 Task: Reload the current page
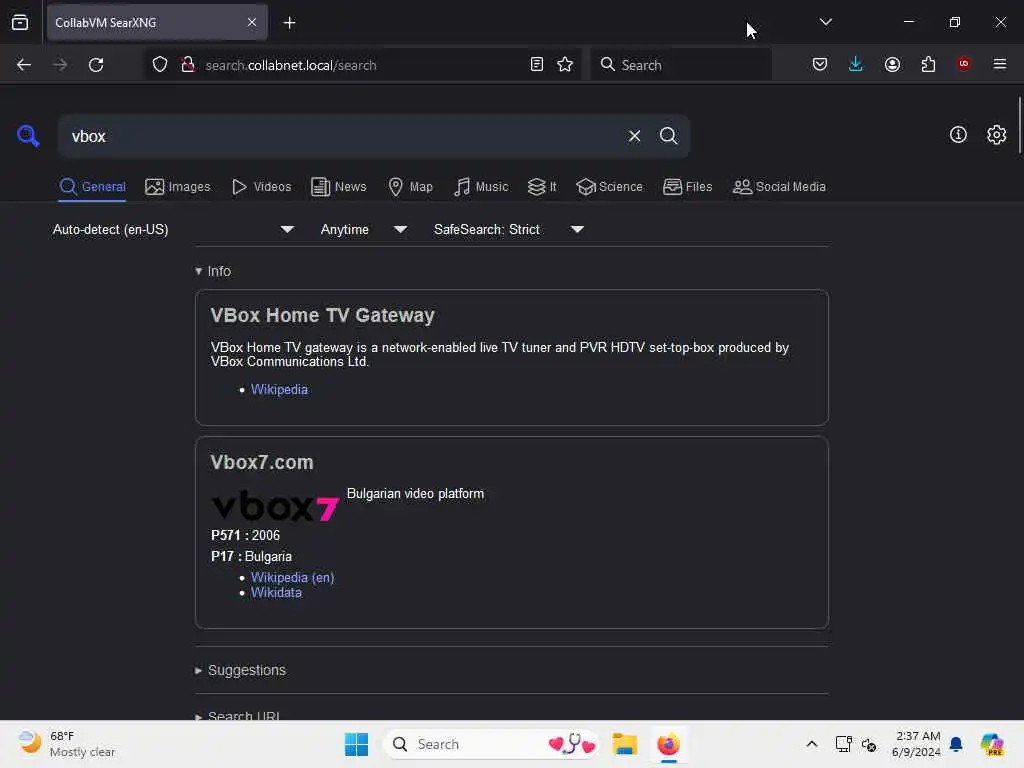tap(96, 65)
